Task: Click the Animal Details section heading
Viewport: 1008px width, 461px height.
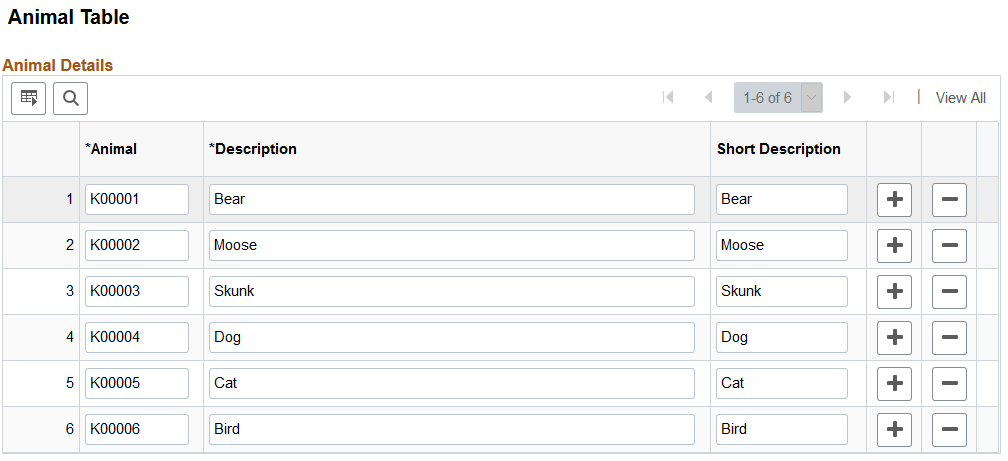Action: (x=58, y=65)
